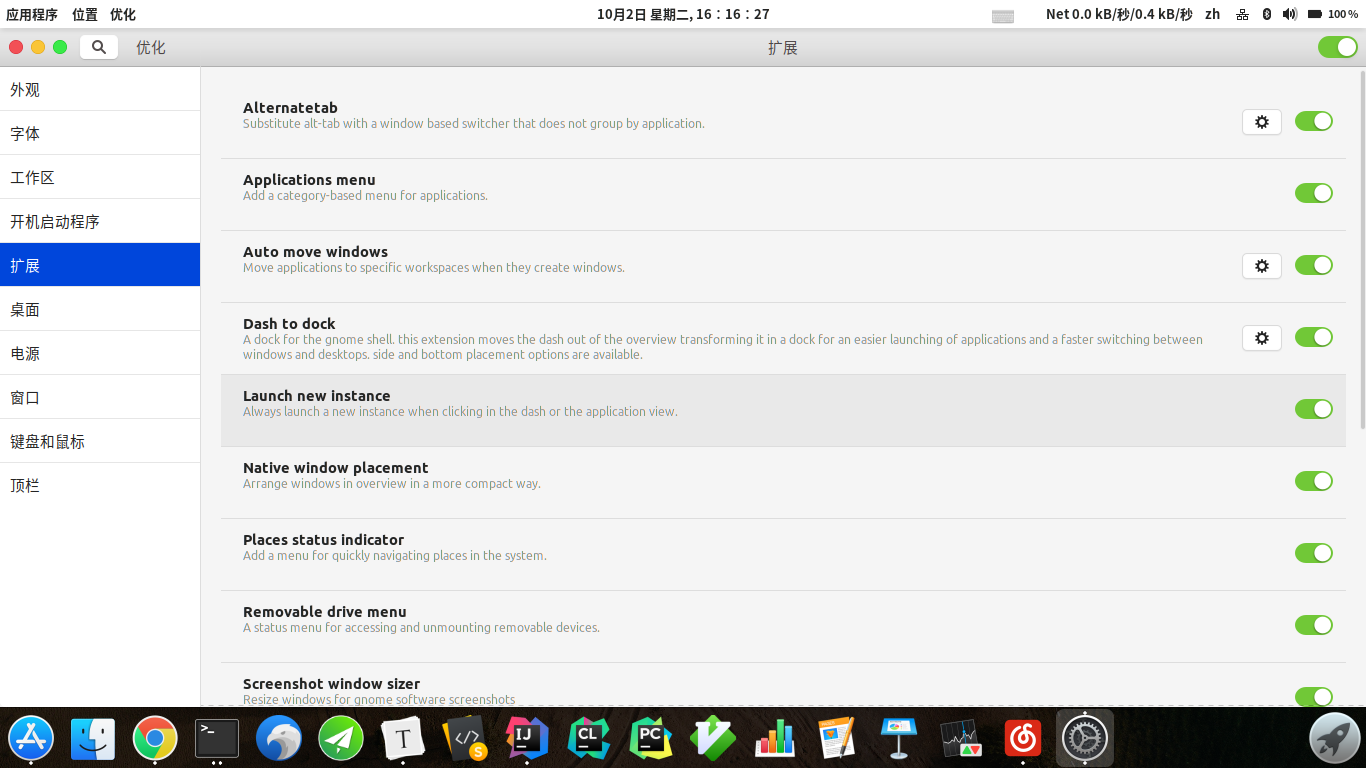The image size is (1366, 768).
Task: Go to 顶栏 top bar section
Action: pyautogui.click(x=100, y=485)
